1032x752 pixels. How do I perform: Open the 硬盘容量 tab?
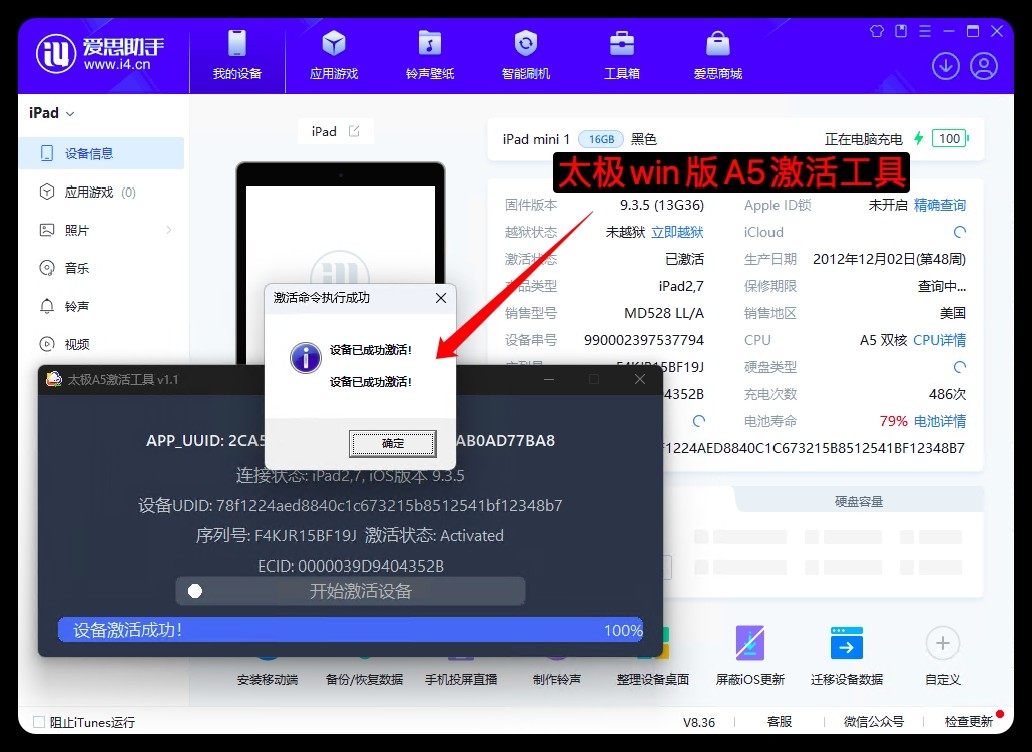(858, 501)
